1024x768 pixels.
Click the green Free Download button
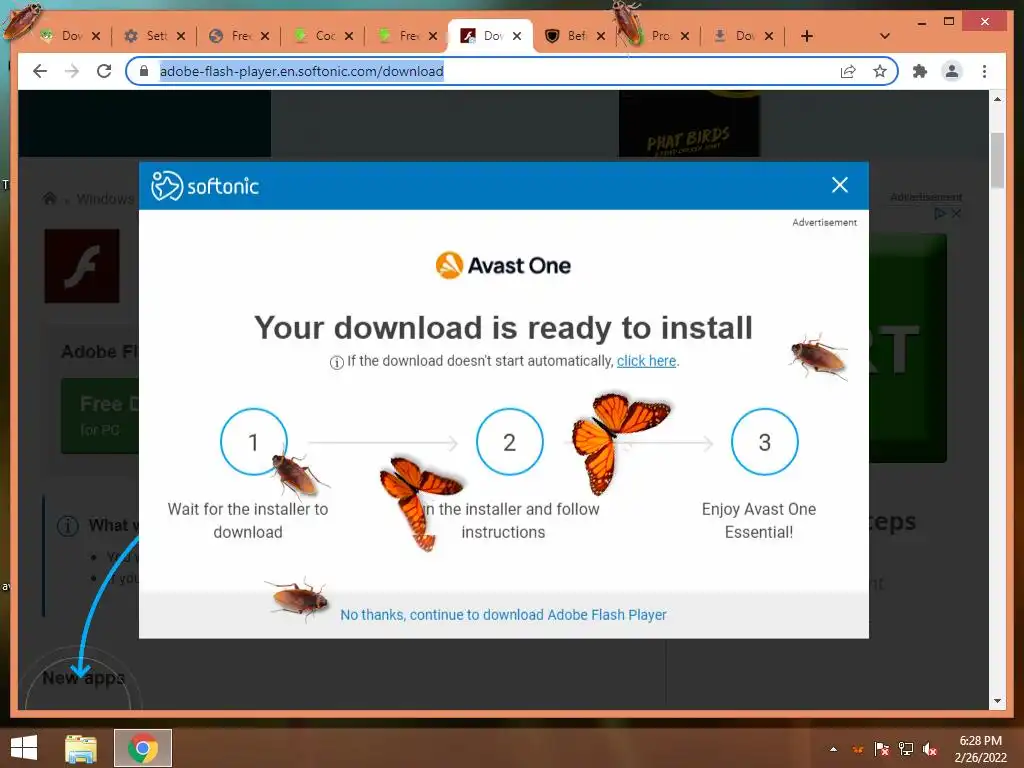pyautogui.click(x=100, y=415)
